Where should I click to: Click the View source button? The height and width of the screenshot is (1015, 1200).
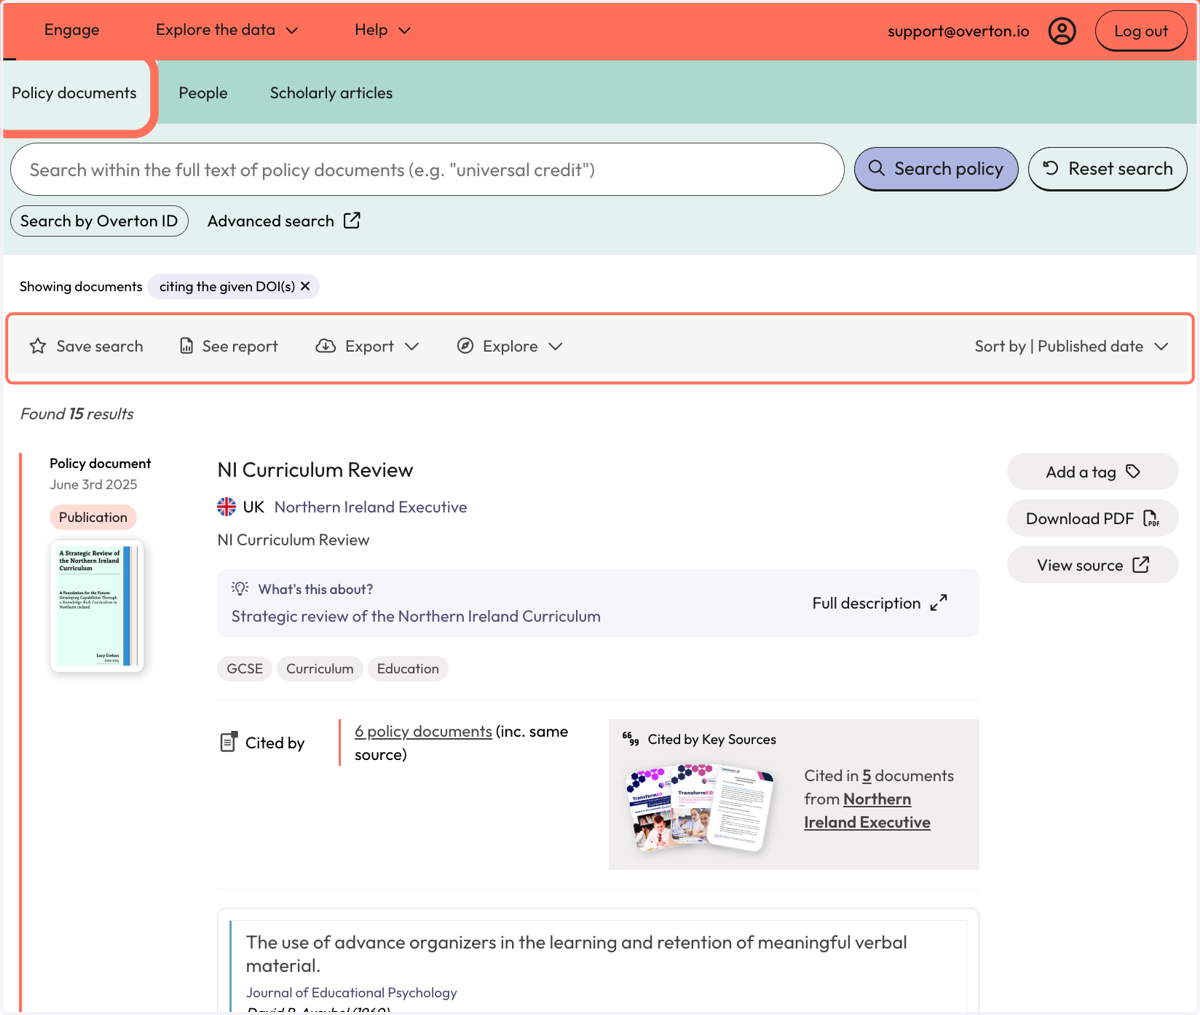[1093, 565]
